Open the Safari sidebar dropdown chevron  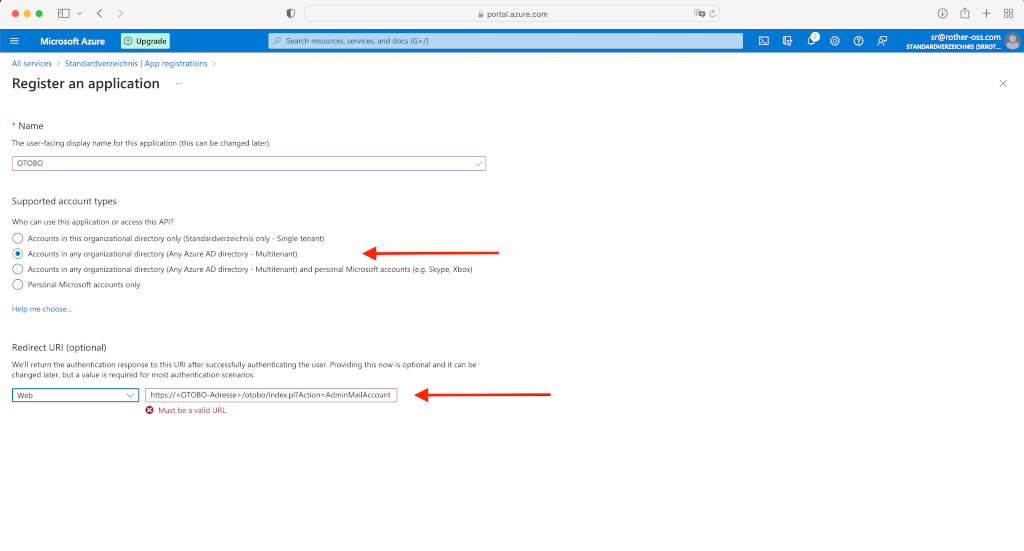pyautogui.click(x=79, y=13)
